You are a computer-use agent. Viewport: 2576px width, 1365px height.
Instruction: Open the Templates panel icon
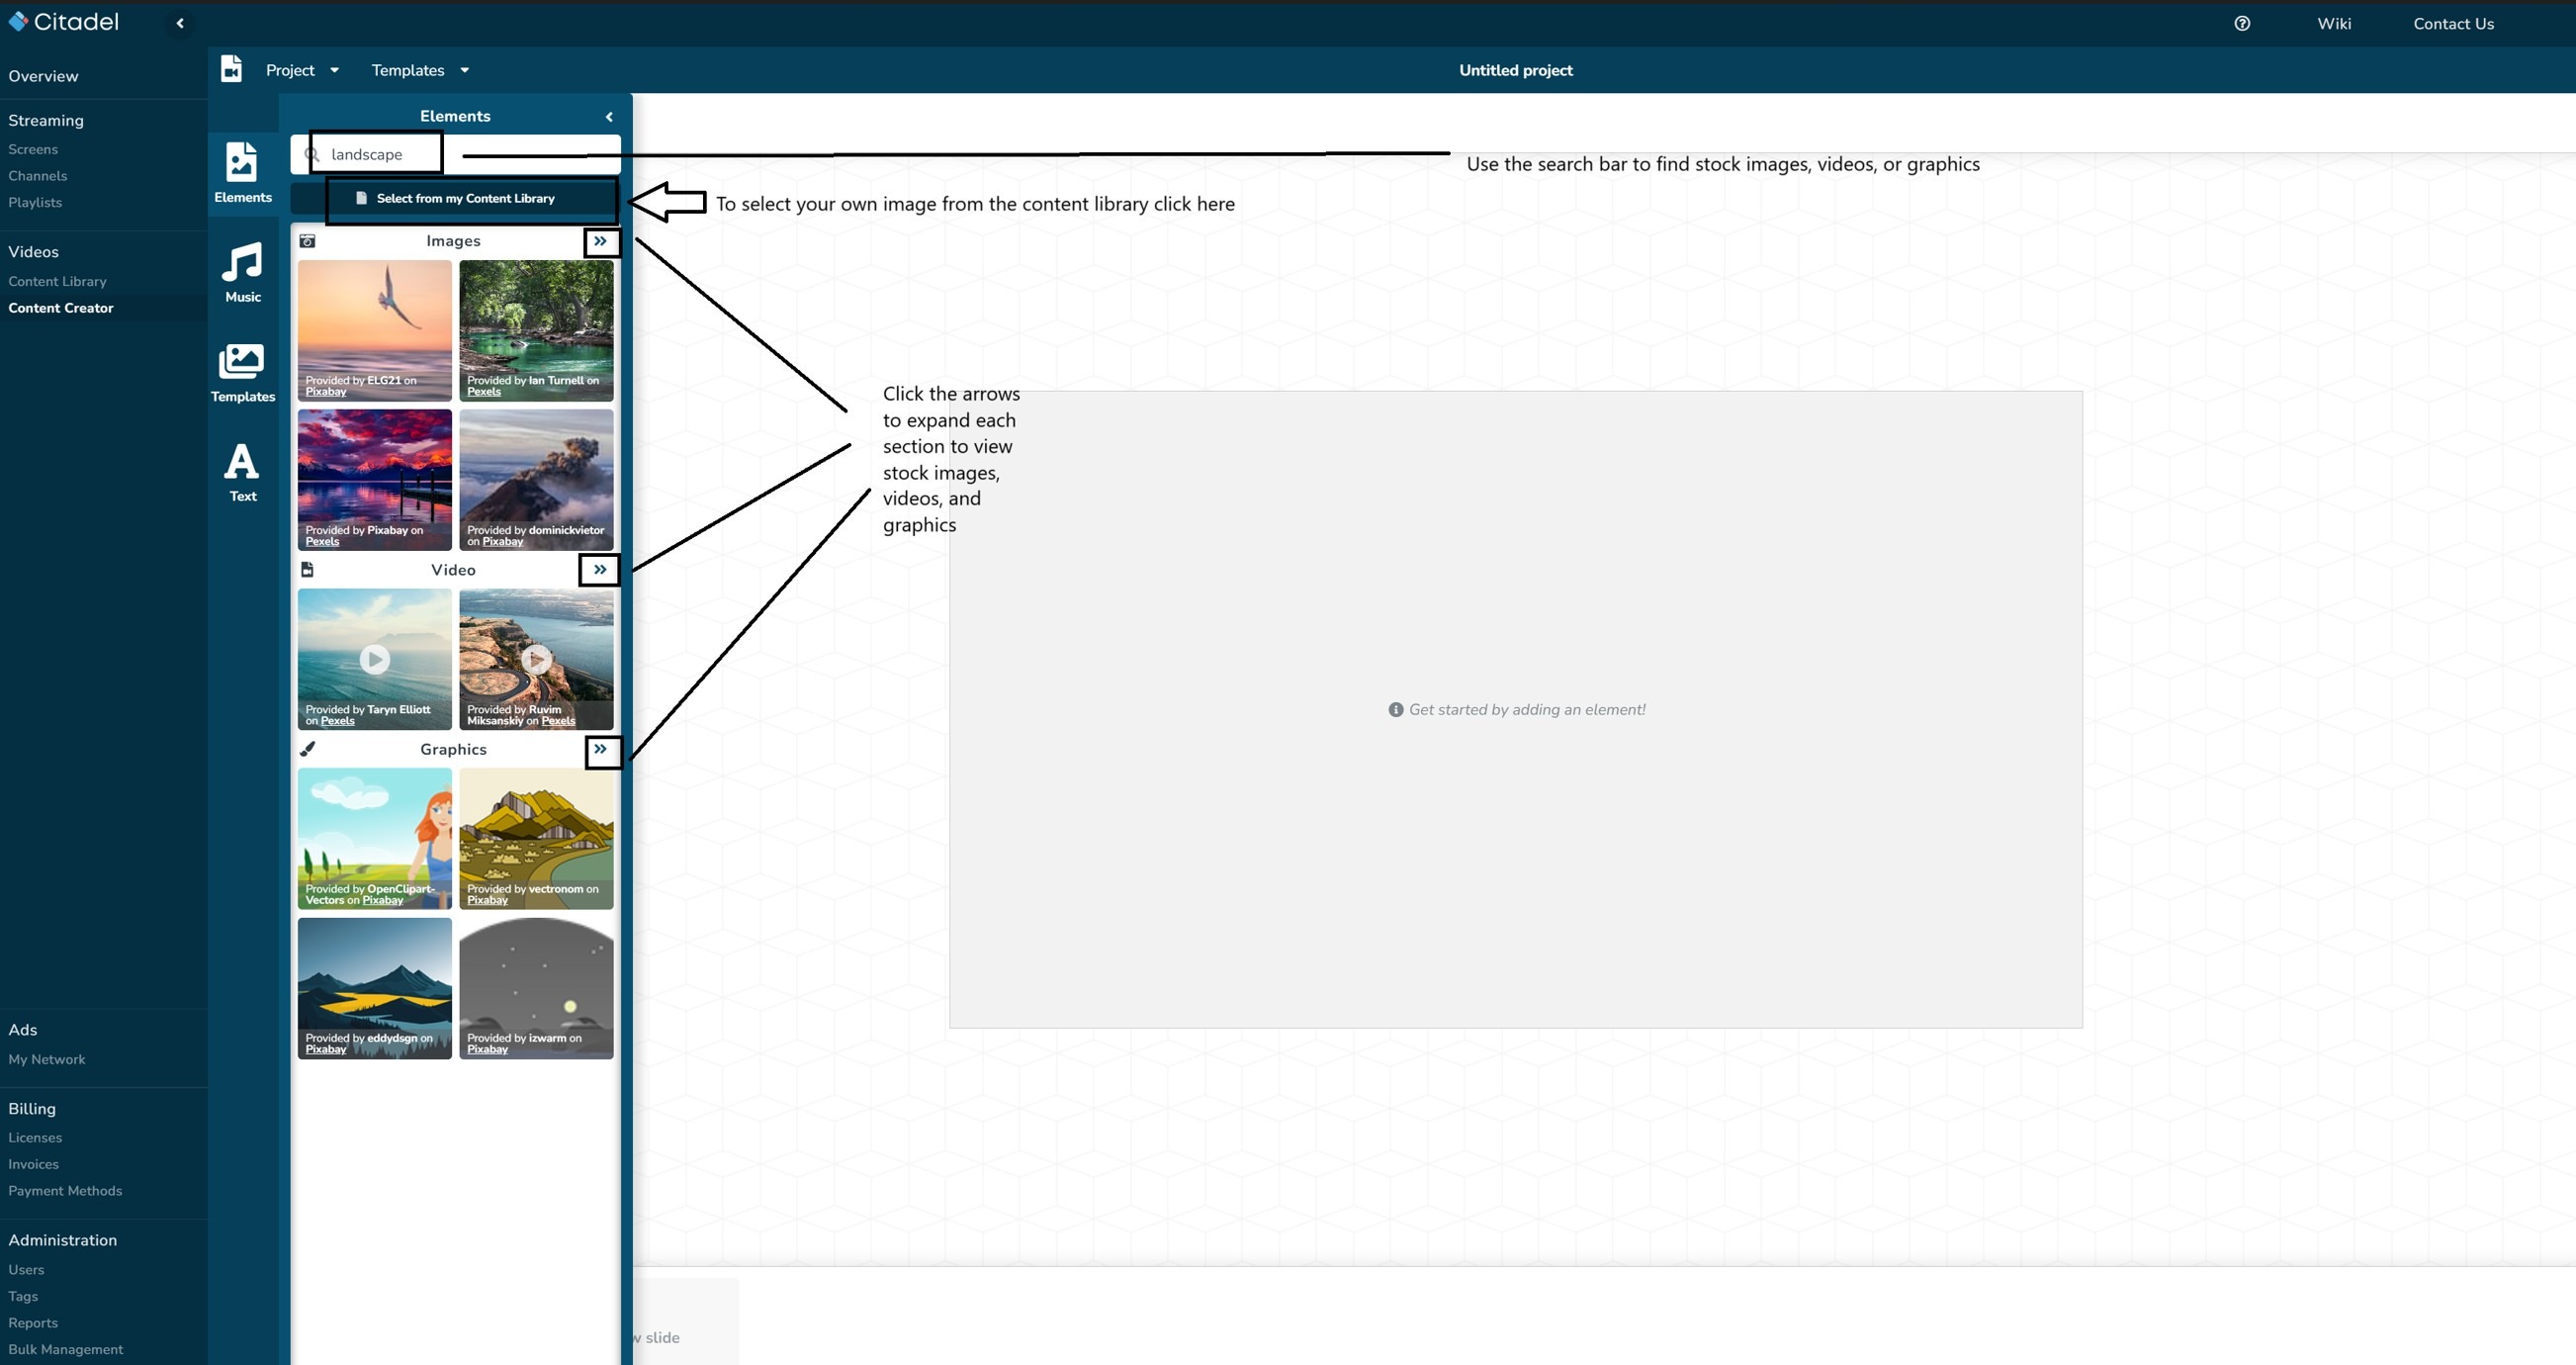coord(243,372)
